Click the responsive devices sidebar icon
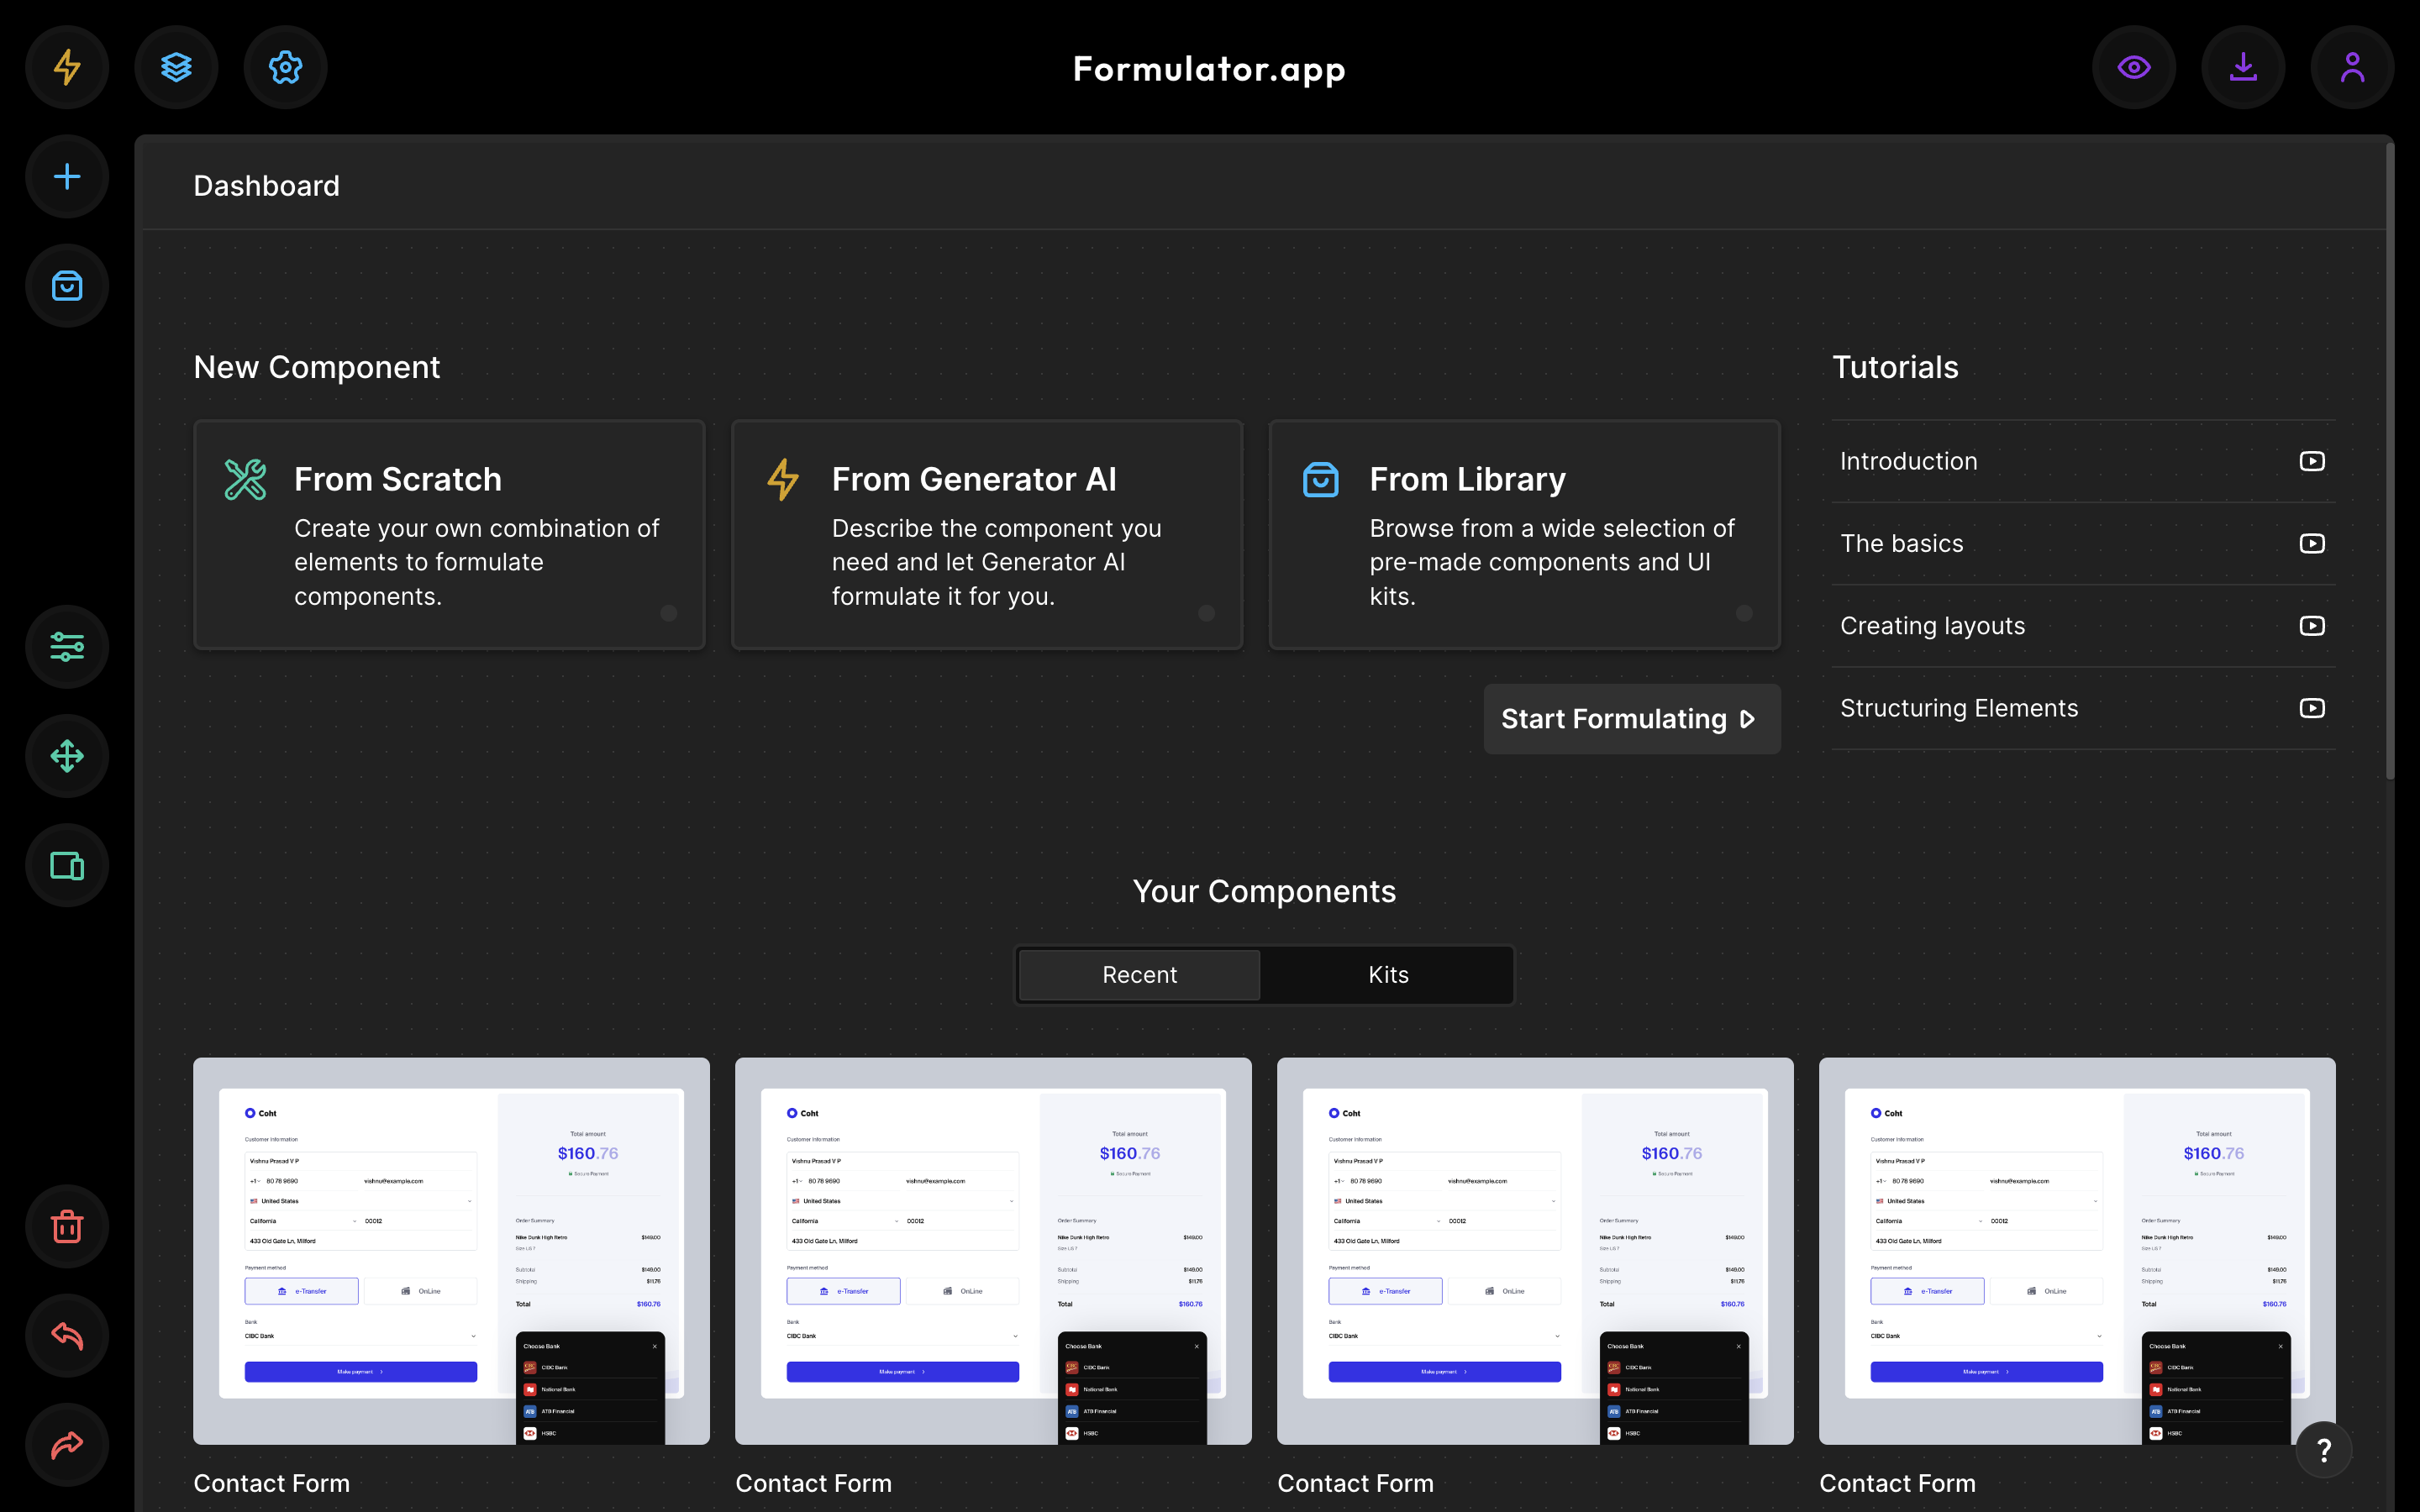 coord(67,866)
